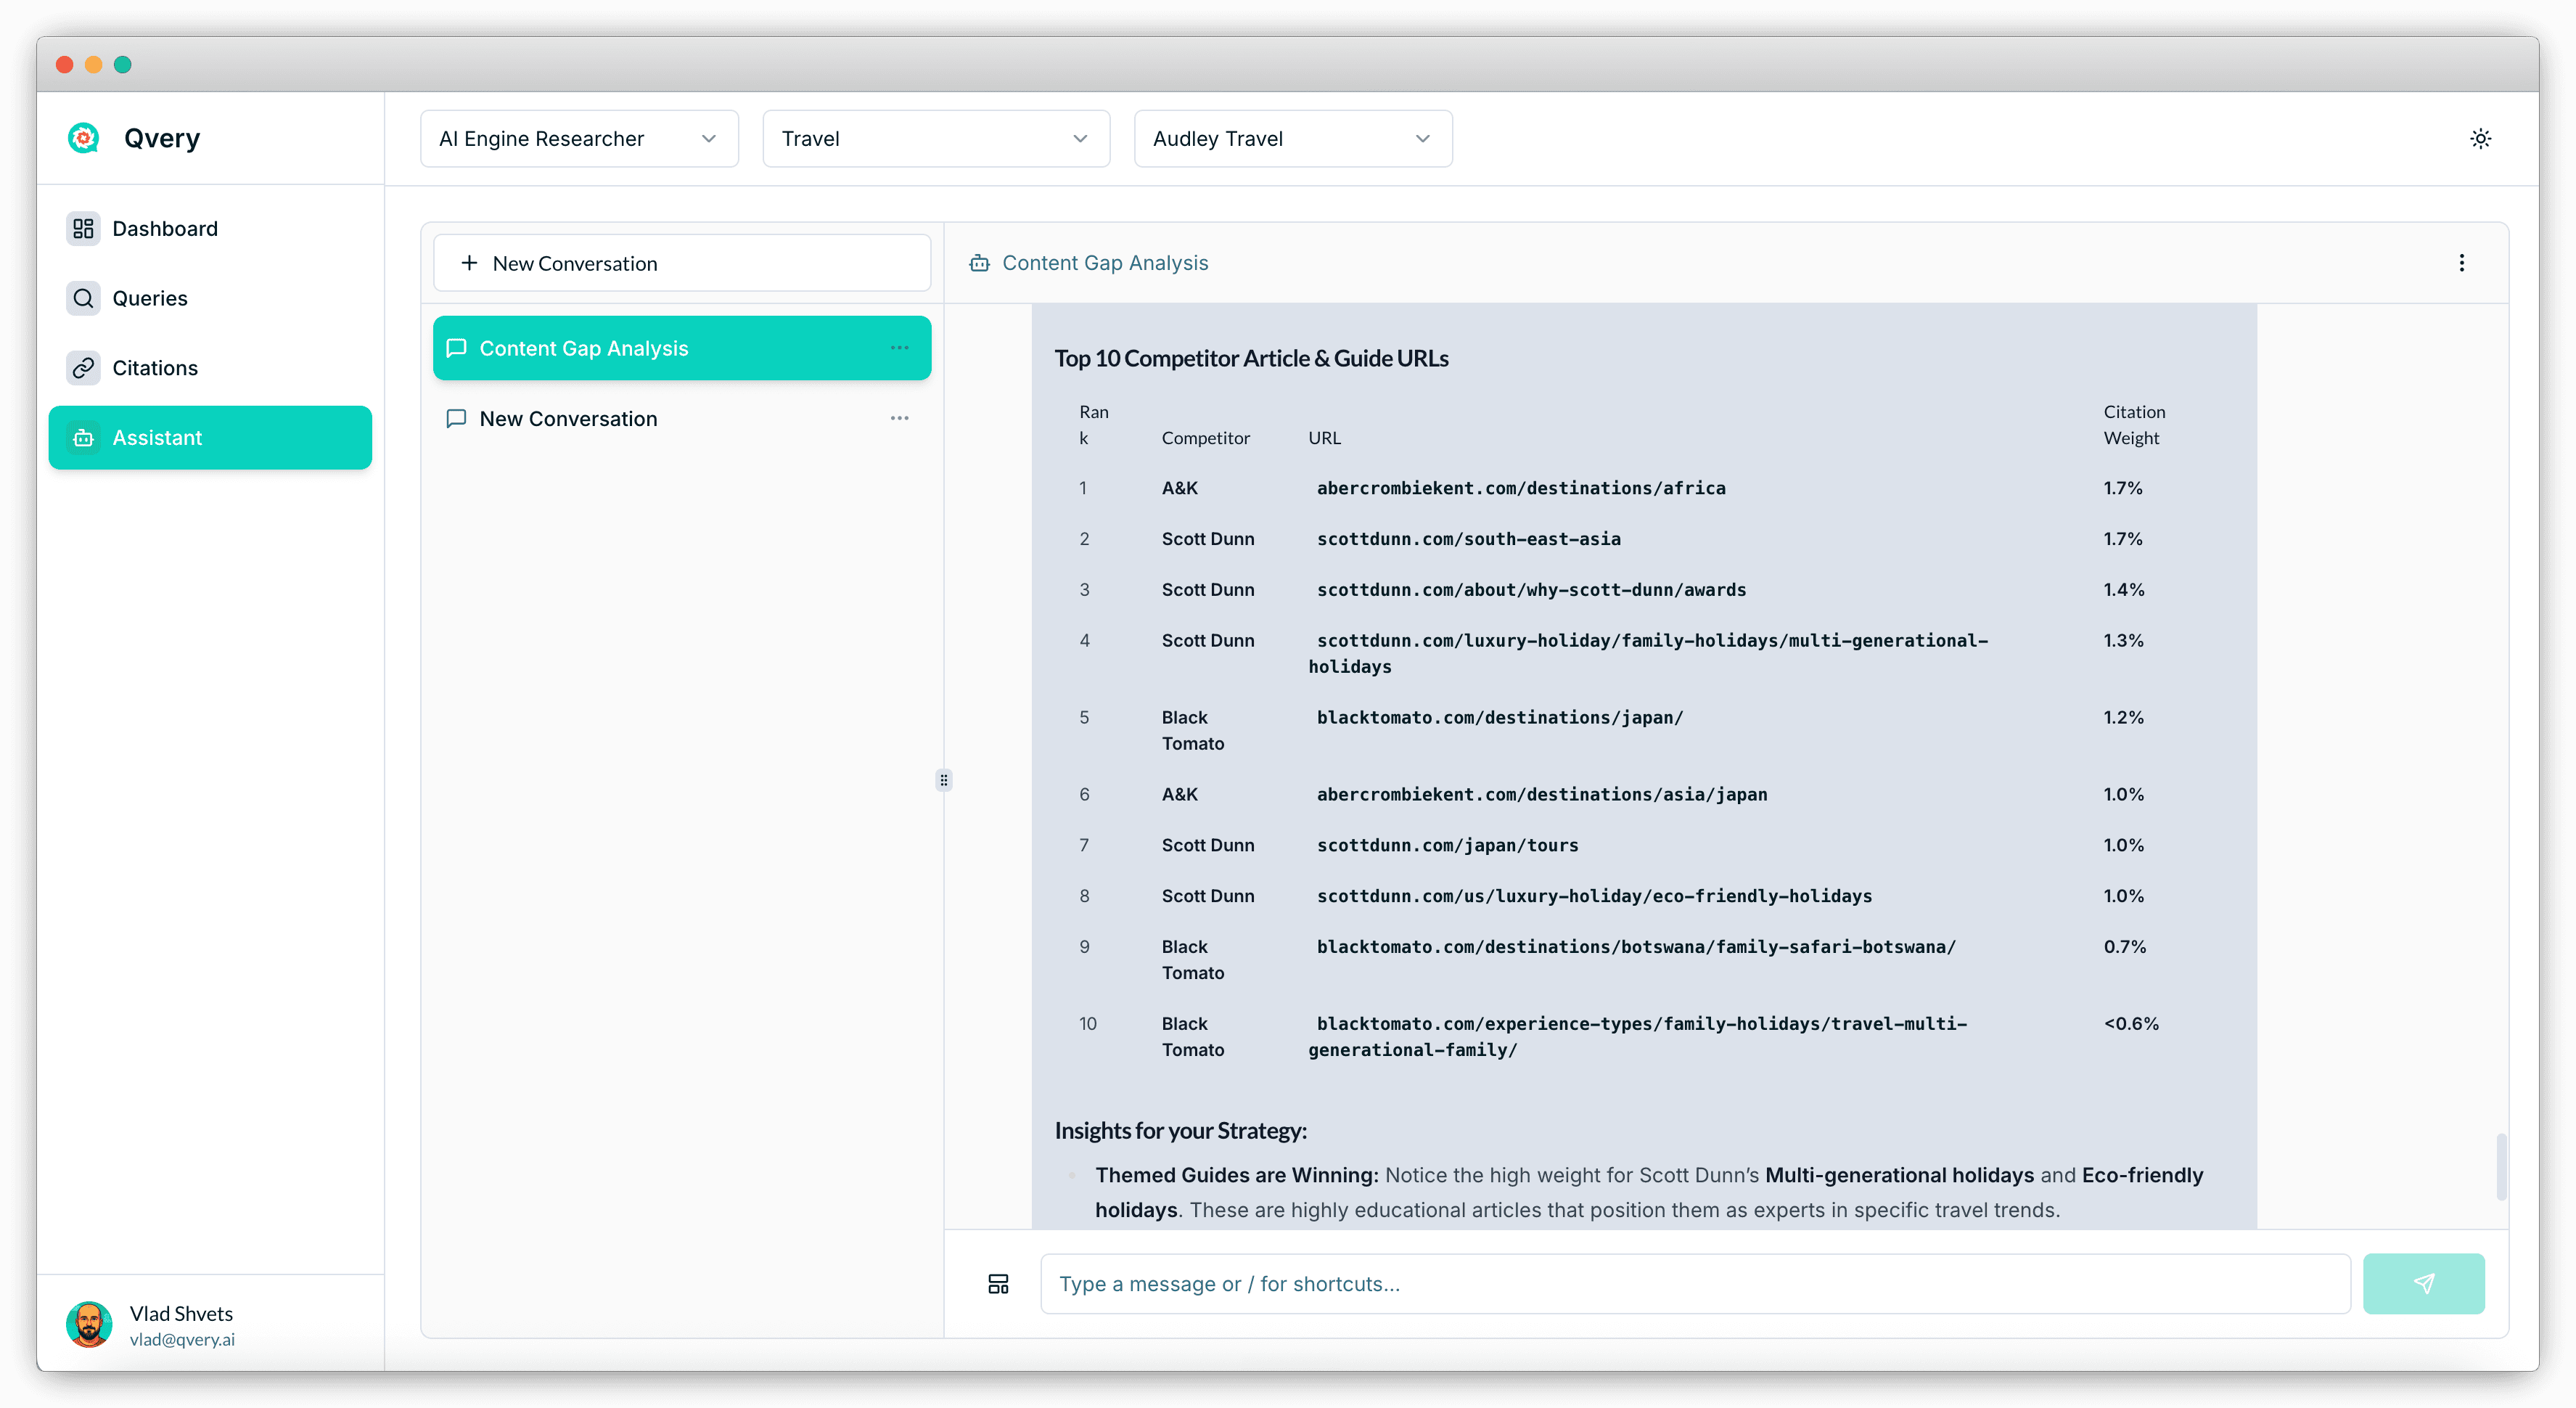Click the blacktomato.com/destinations/japan/ URL
Viewport: 2576px width, 1408px height.
coord(1499,718)
